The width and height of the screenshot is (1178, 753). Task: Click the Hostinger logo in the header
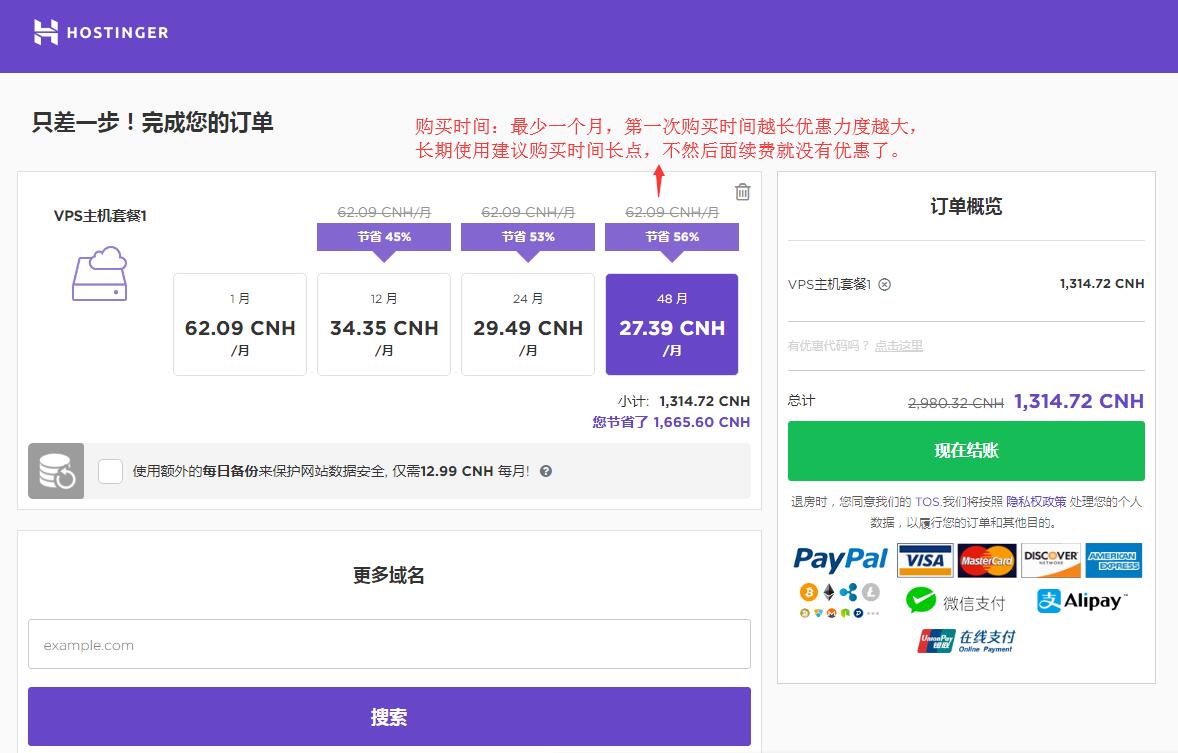point(100,32)
